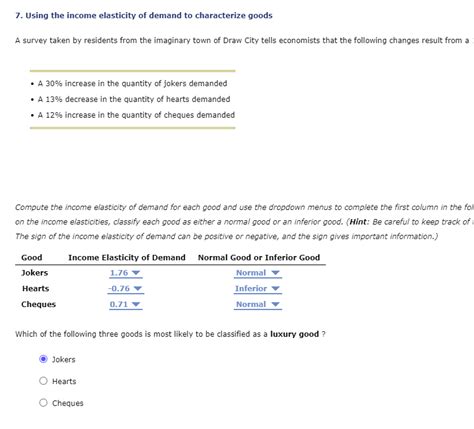
Task: Expand the Cheques Normal good dropdown
Action: (x=258, y=304)
